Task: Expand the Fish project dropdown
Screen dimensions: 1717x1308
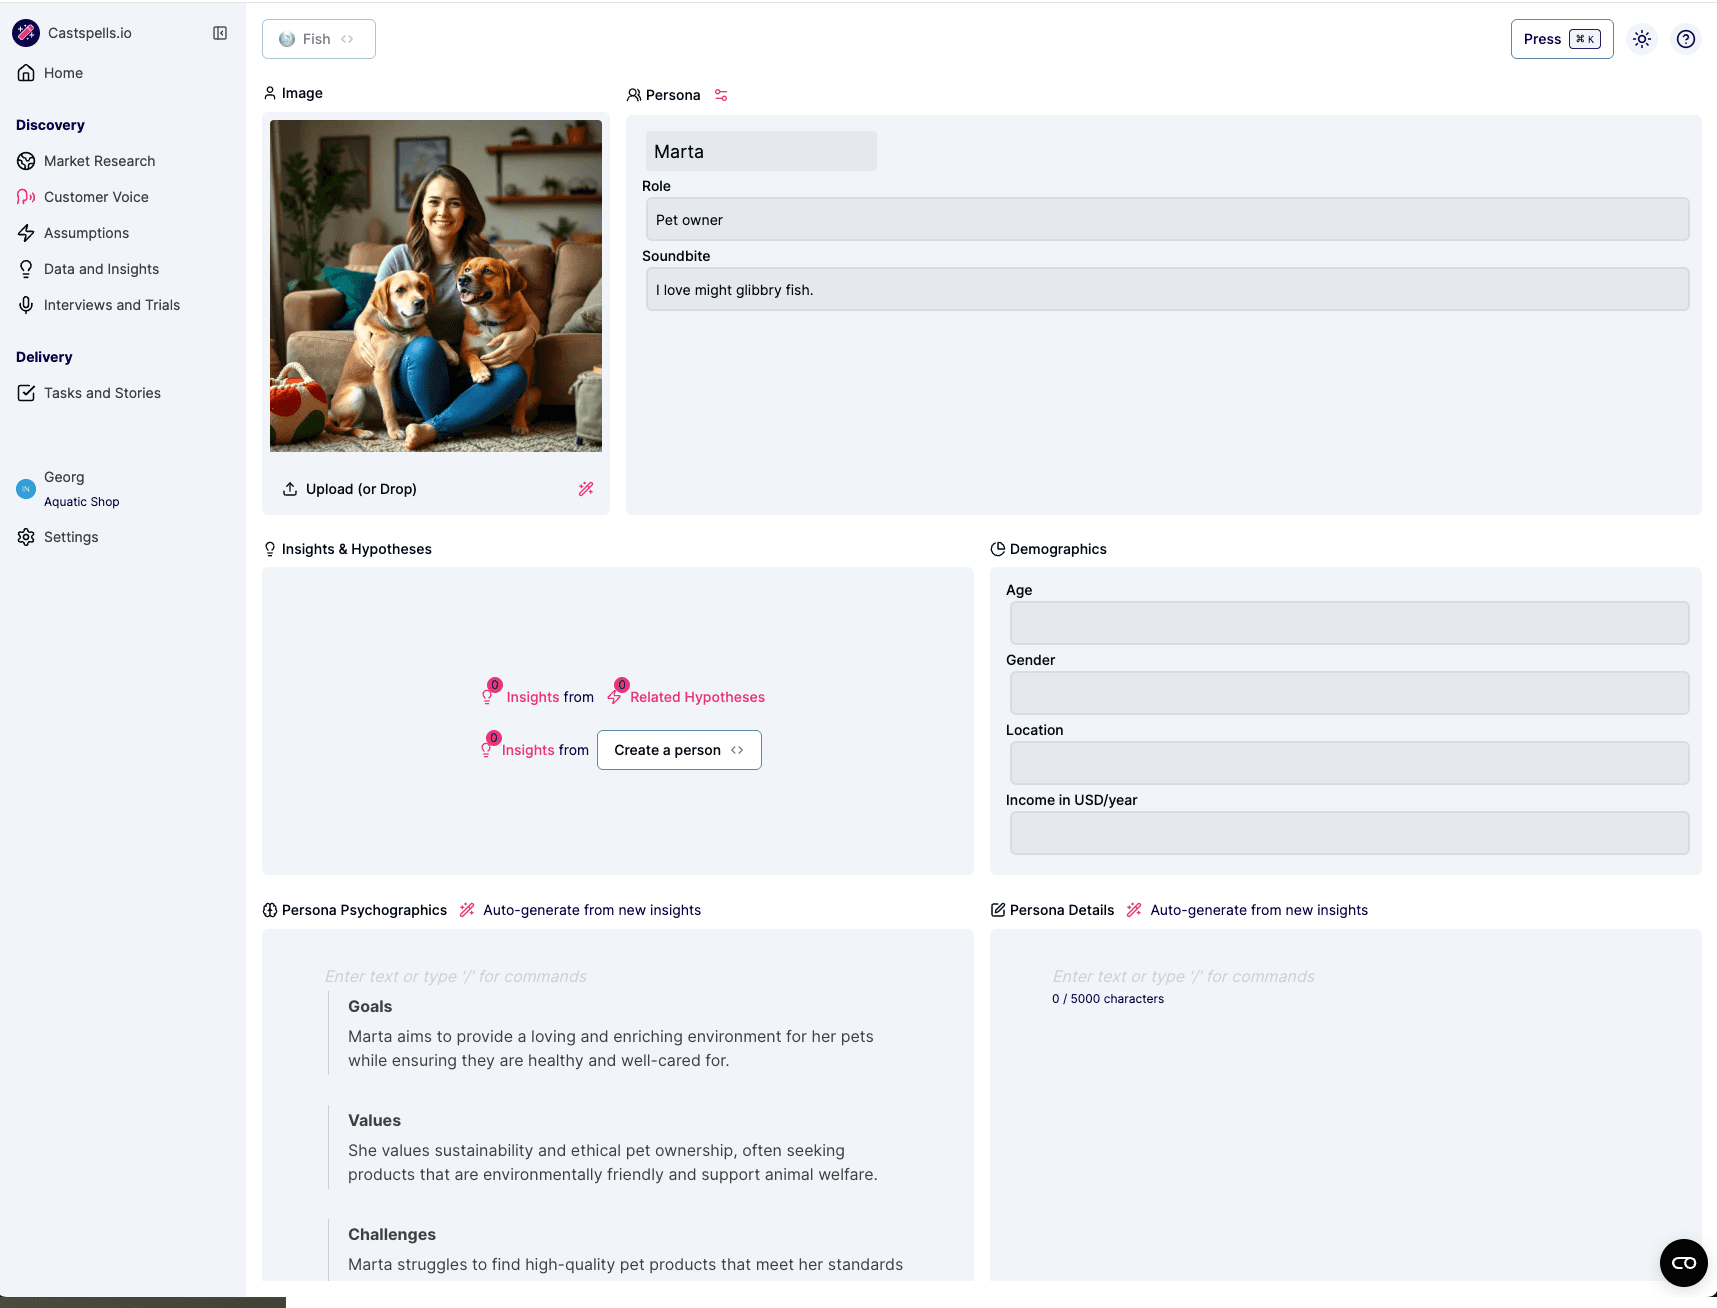Action: [318, 39]
